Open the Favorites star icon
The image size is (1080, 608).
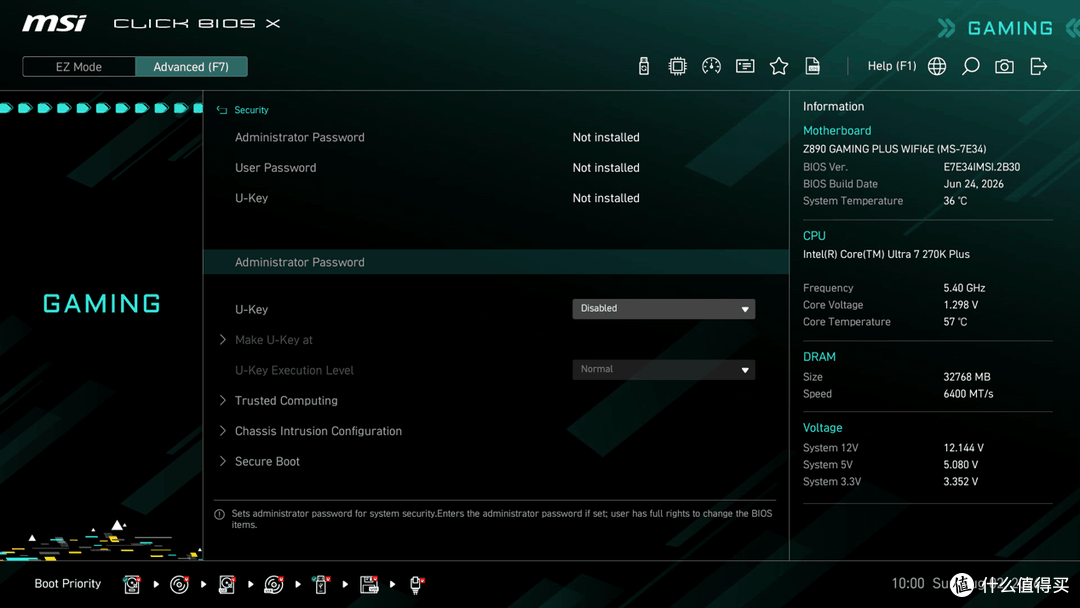point(778,66)
